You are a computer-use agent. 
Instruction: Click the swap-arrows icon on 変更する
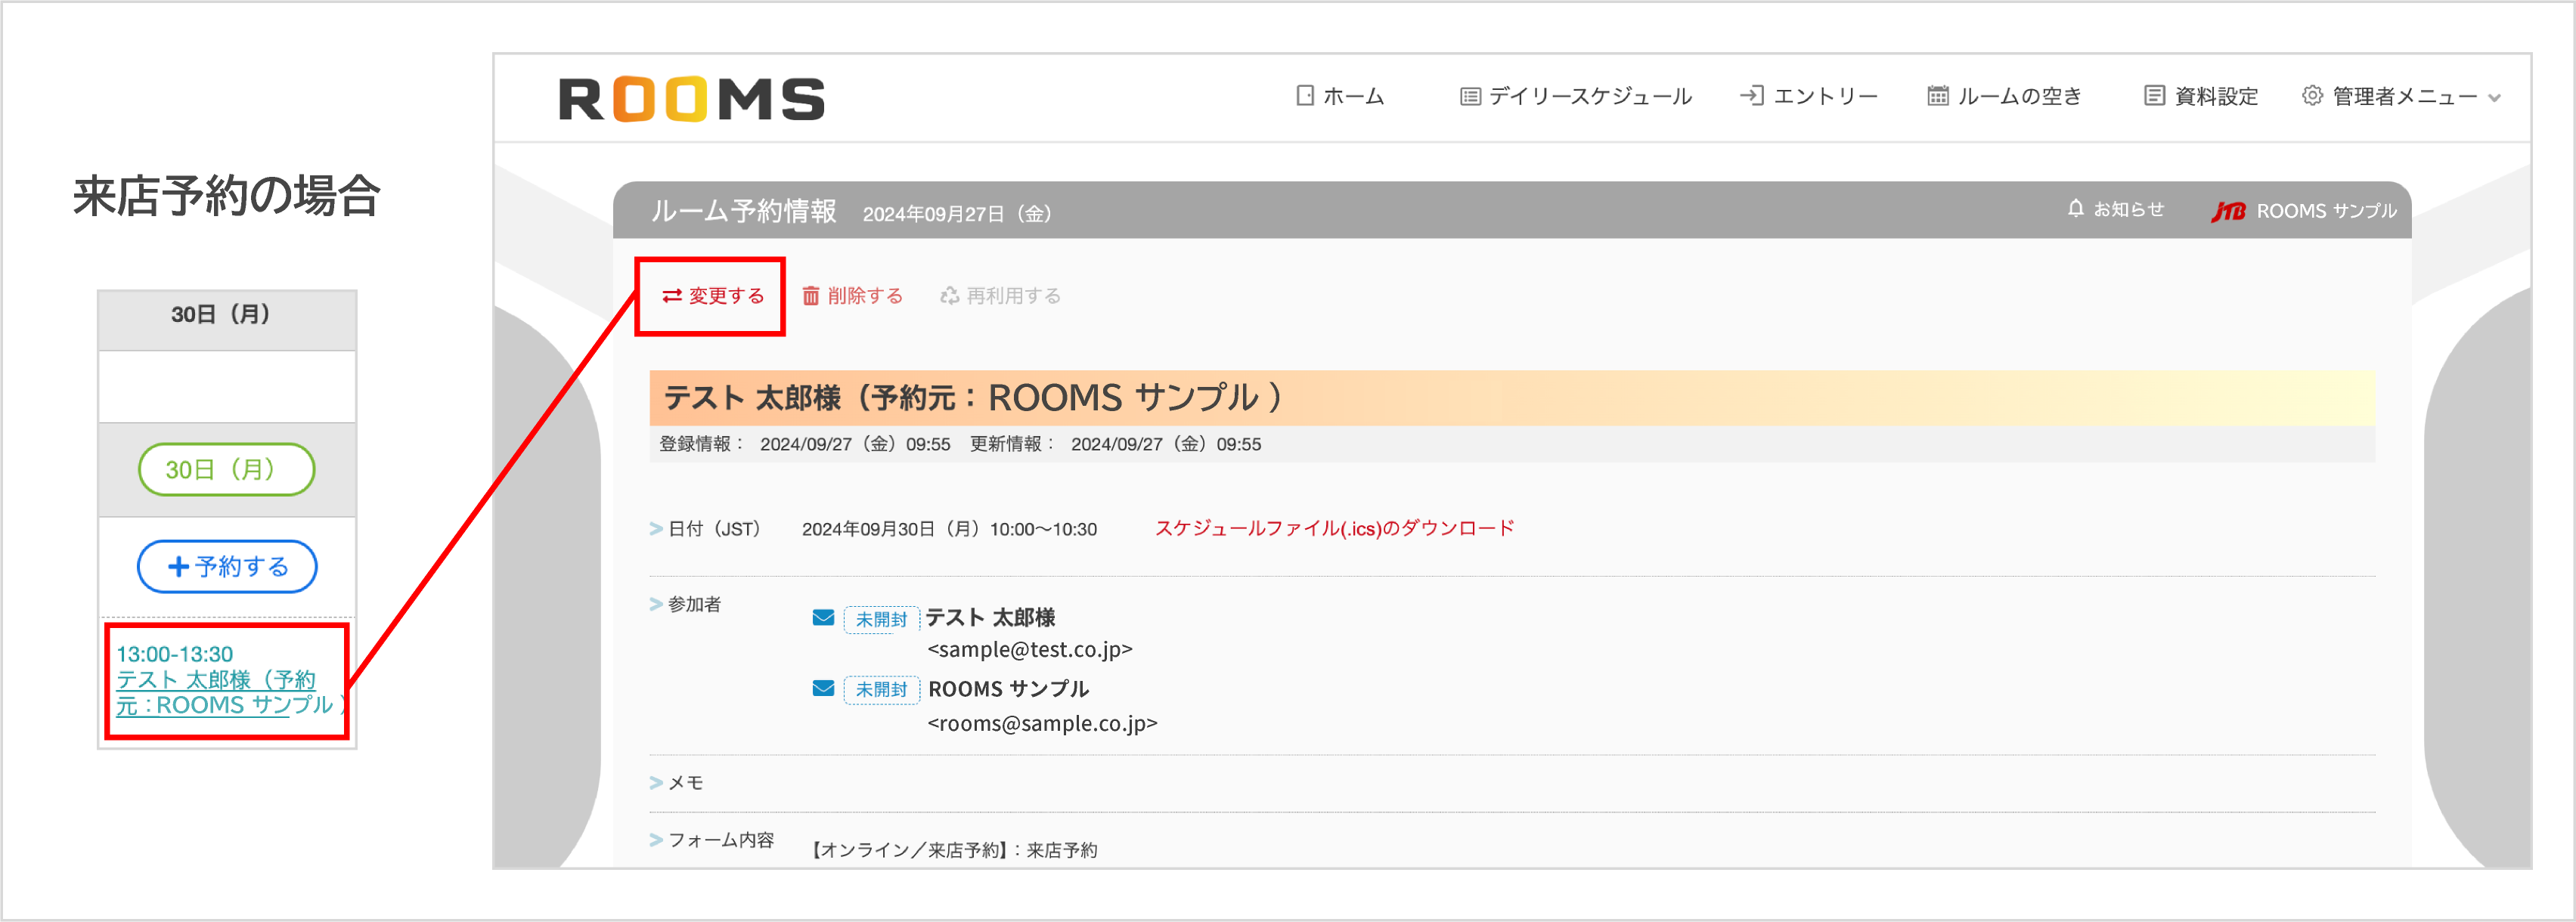pyautogui.click(x=672, y=295)
